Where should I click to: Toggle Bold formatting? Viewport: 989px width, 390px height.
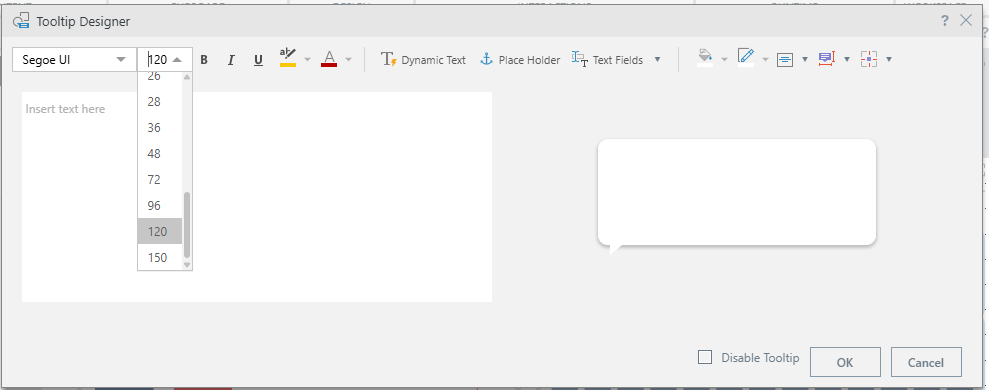(x=204, y=60)
